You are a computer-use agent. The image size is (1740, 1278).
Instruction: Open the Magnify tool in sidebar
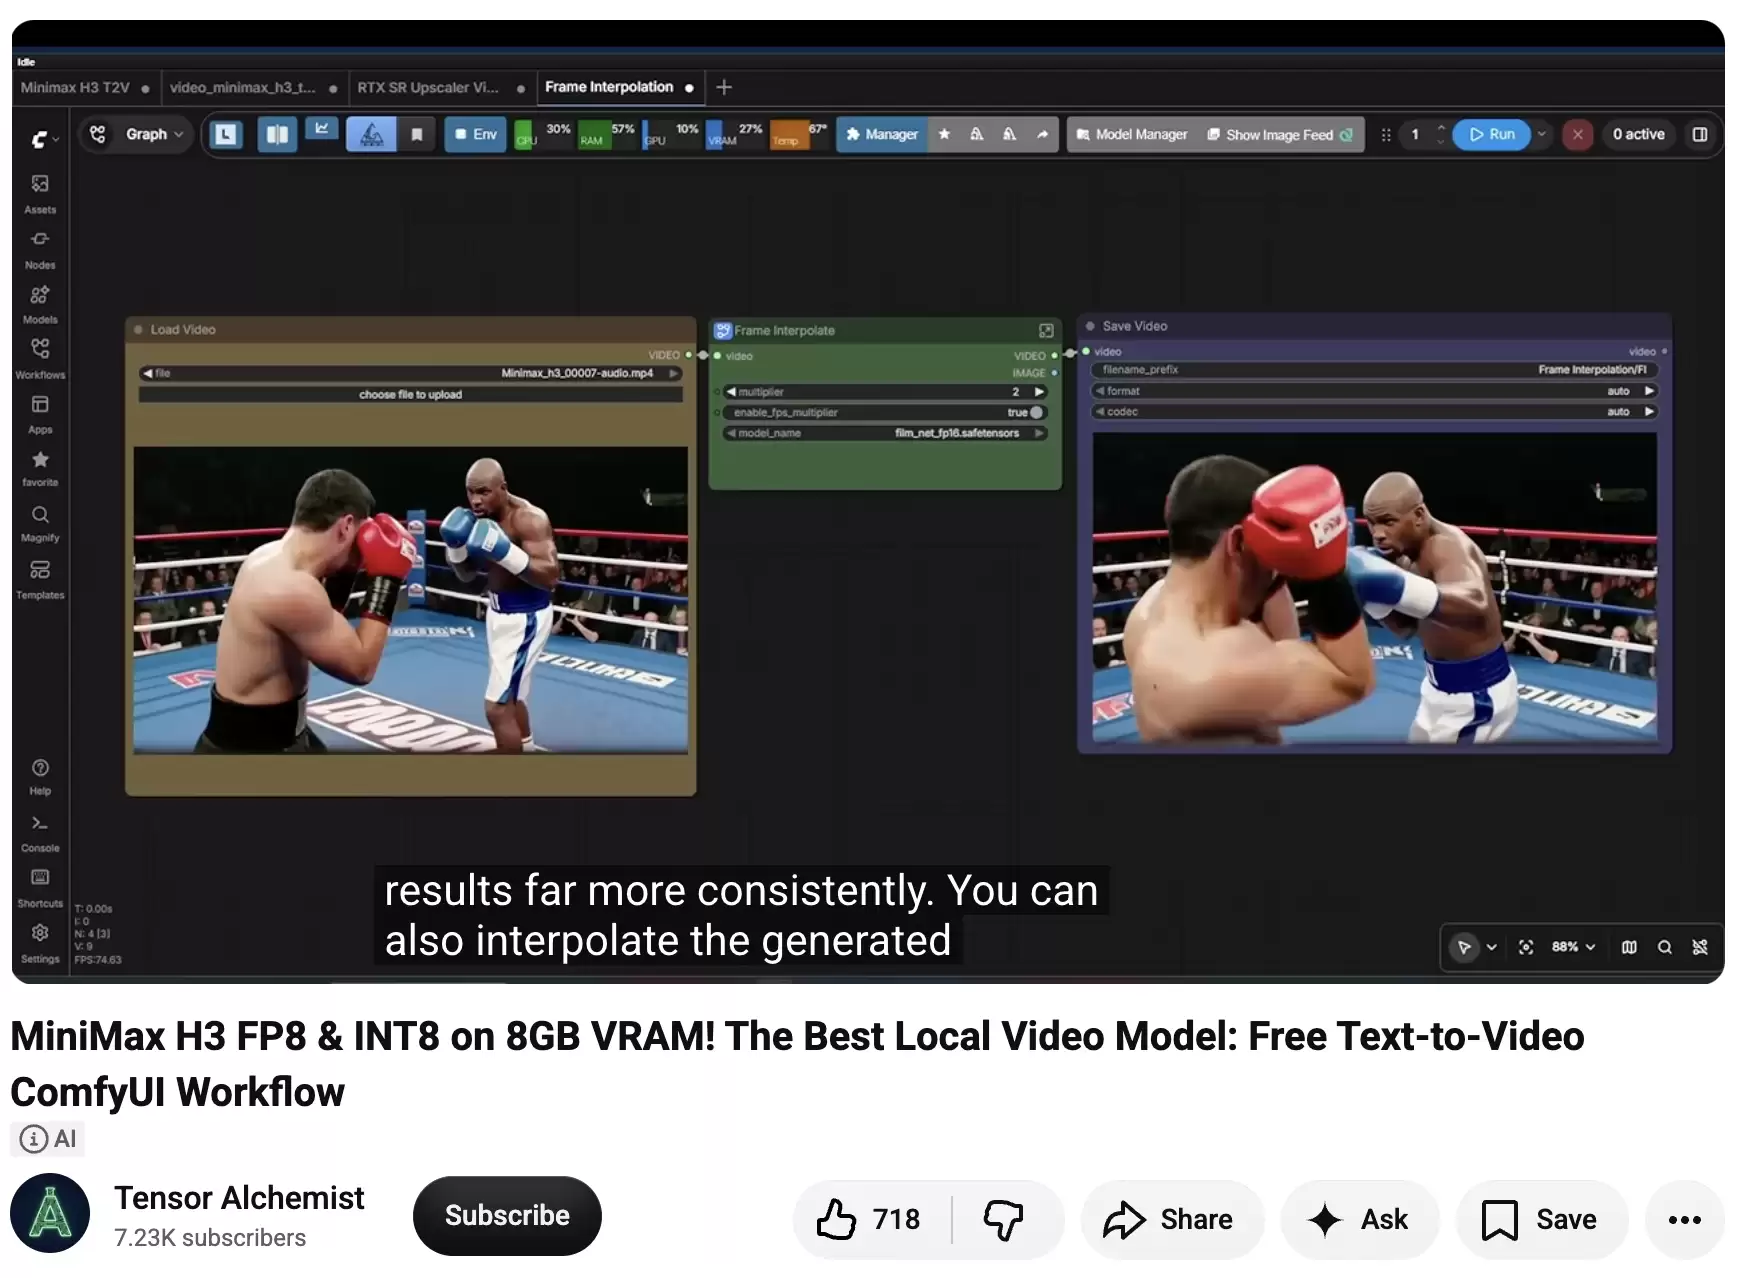click(40, 523)
